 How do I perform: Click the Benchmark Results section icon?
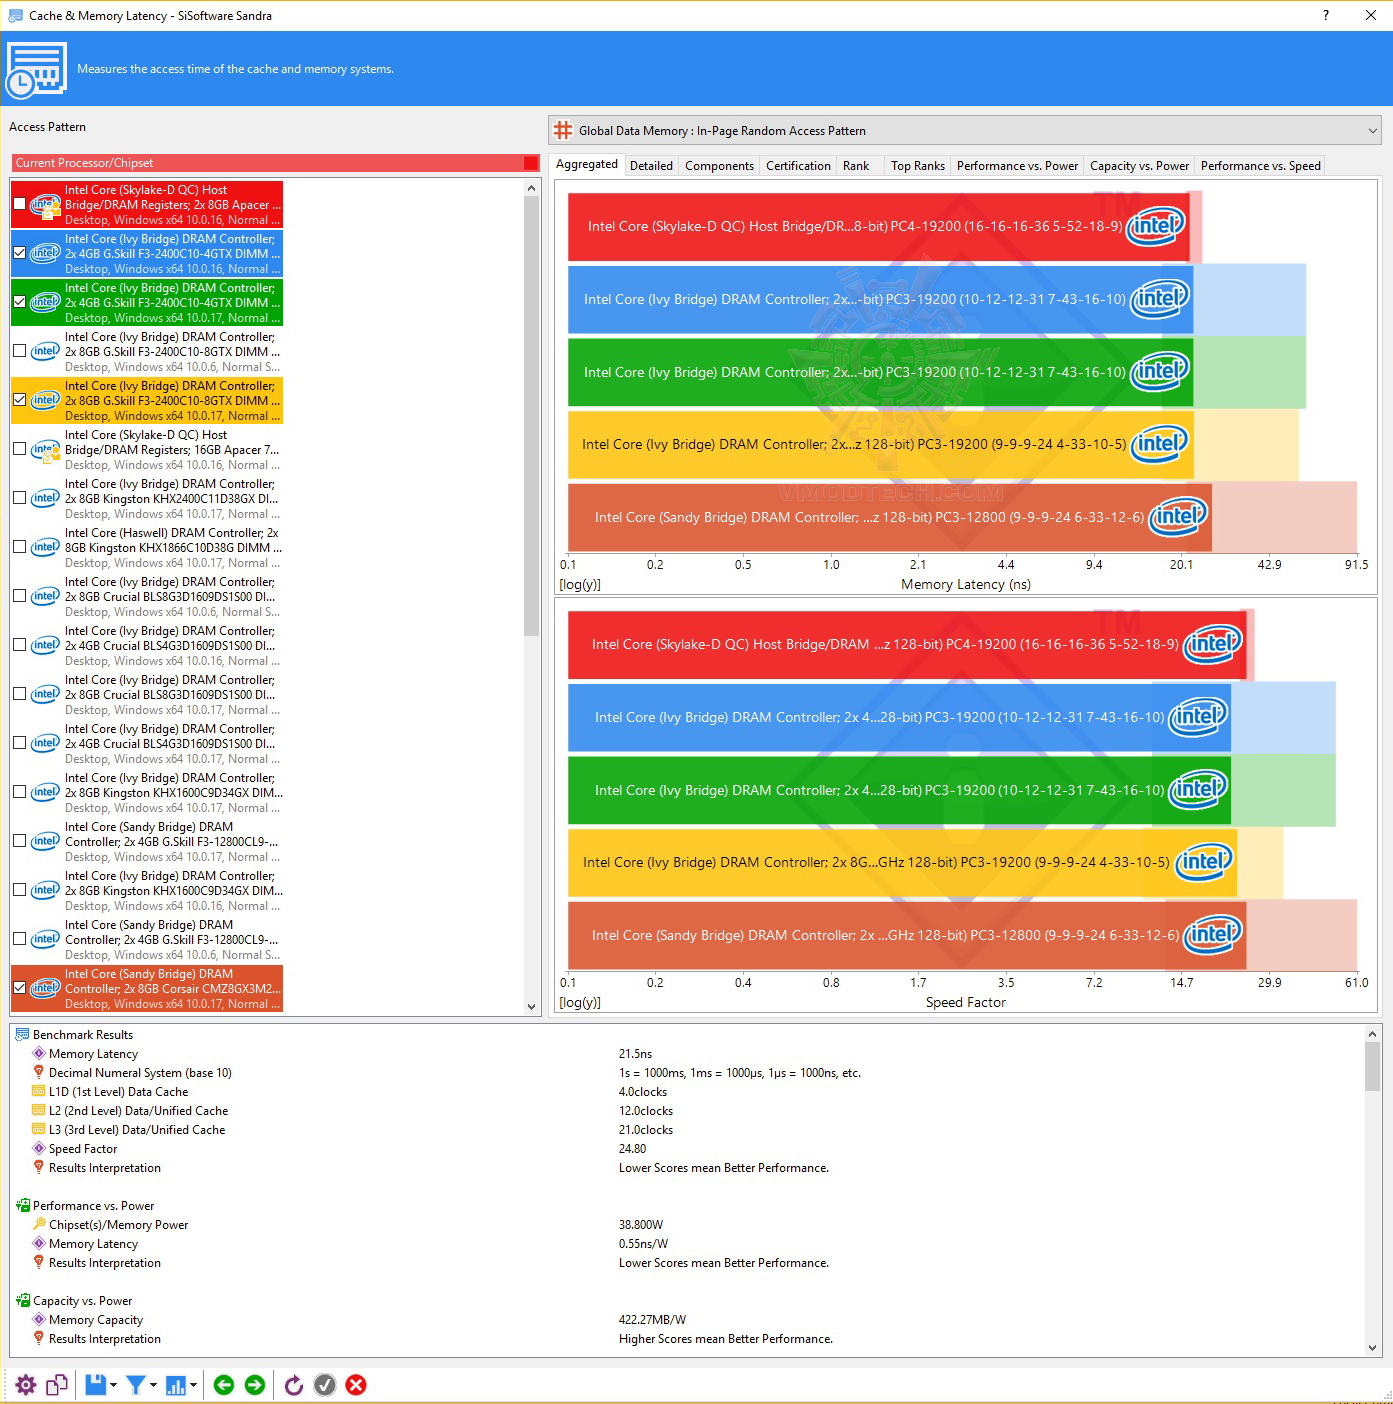point(22,1035)
